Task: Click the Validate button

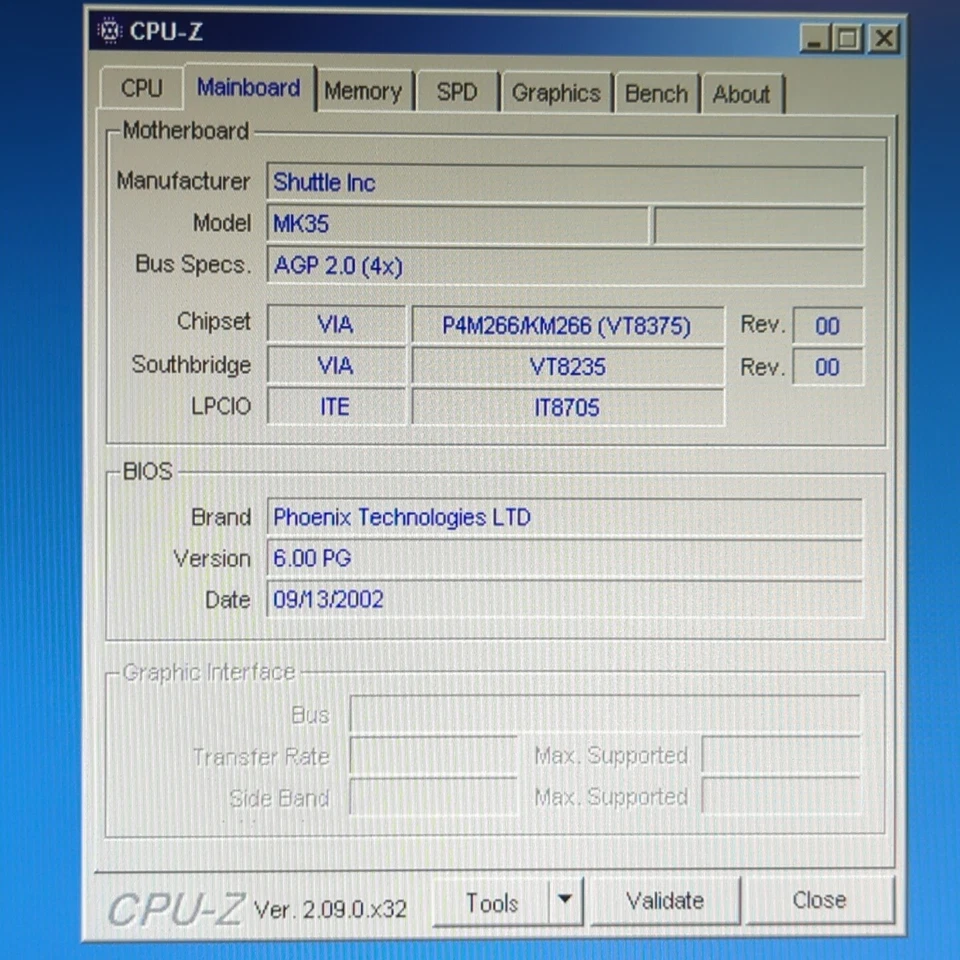Action: [x=666, y=900]
